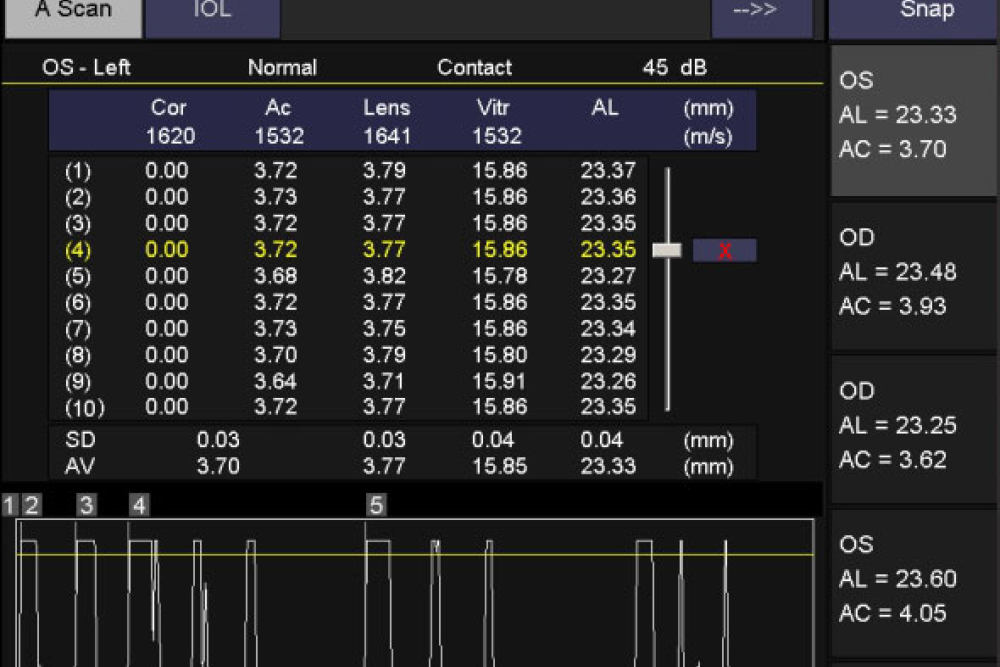1000x667 pixels.
Task: Select measurement row (5) with AL 23.27
Action: [x=350, y=276]
